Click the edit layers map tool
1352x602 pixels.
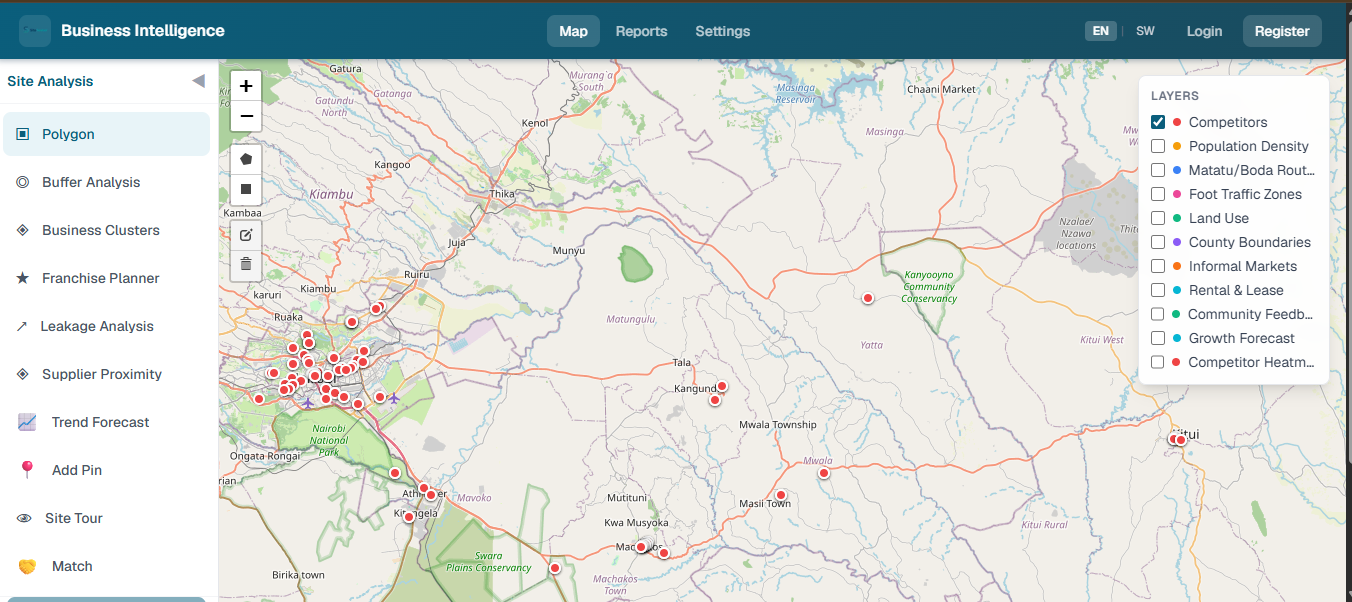coord(246,235)
